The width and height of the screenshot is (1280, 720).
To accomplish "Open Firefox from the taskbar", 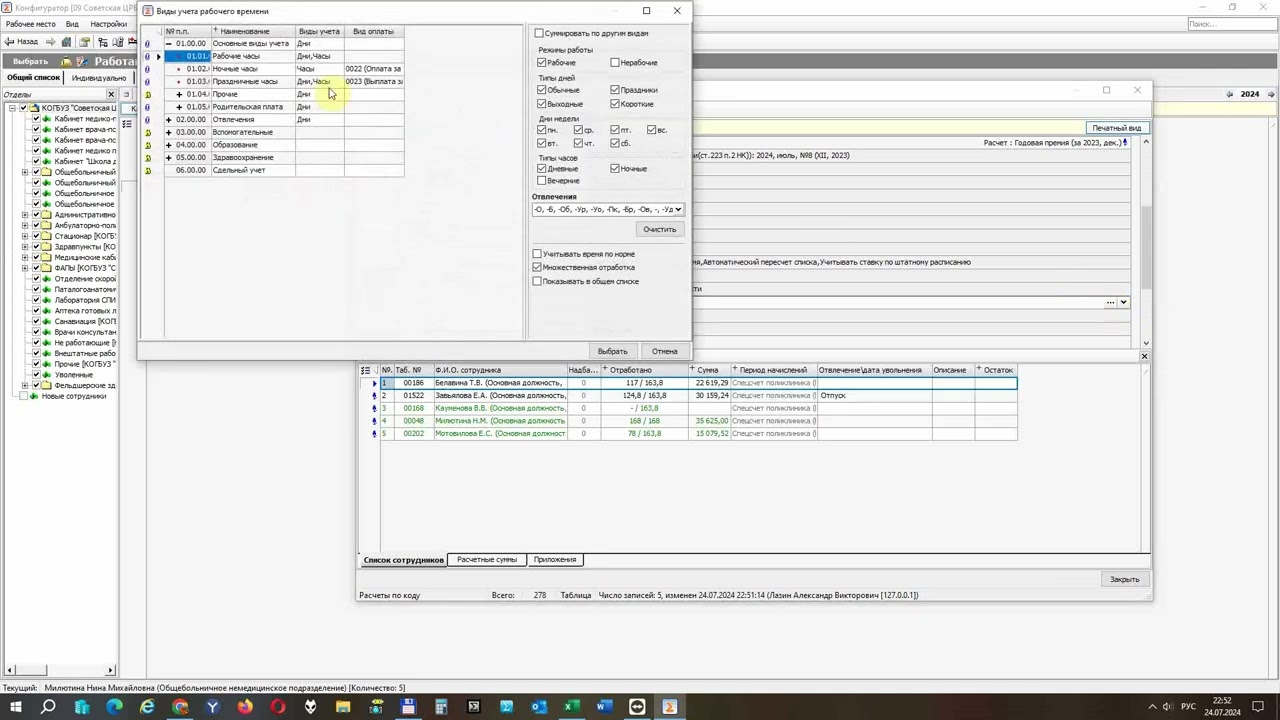I will (245, 707).
